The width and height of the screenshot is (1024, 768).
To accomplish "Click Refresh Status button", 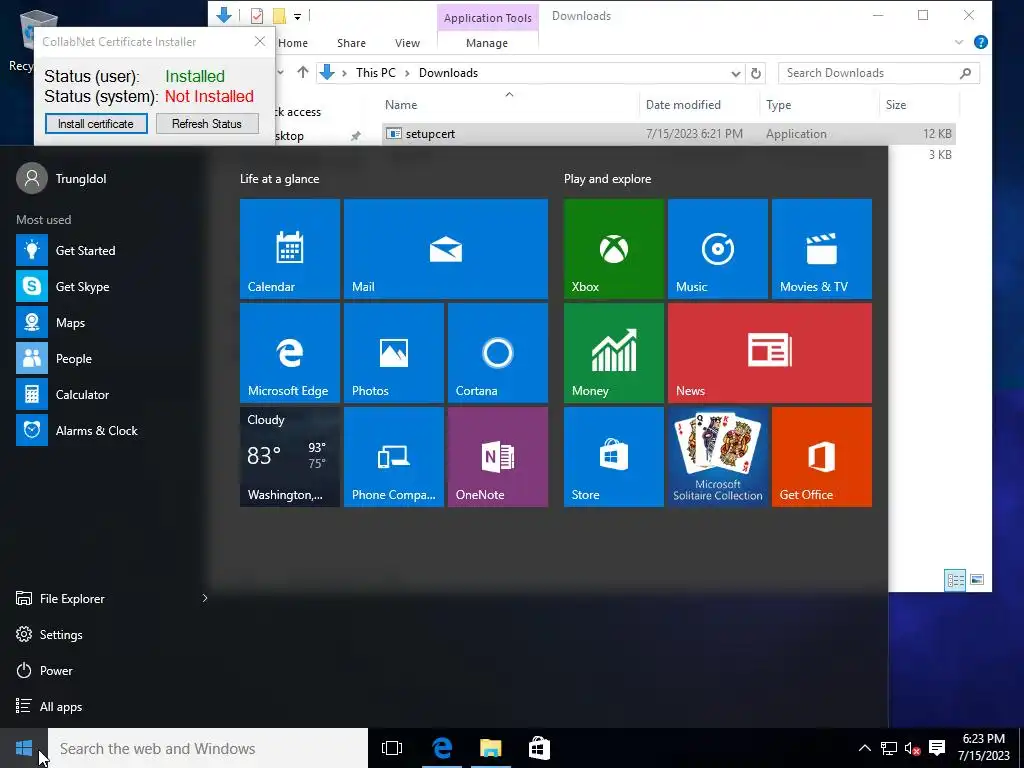I will [207, 123].
